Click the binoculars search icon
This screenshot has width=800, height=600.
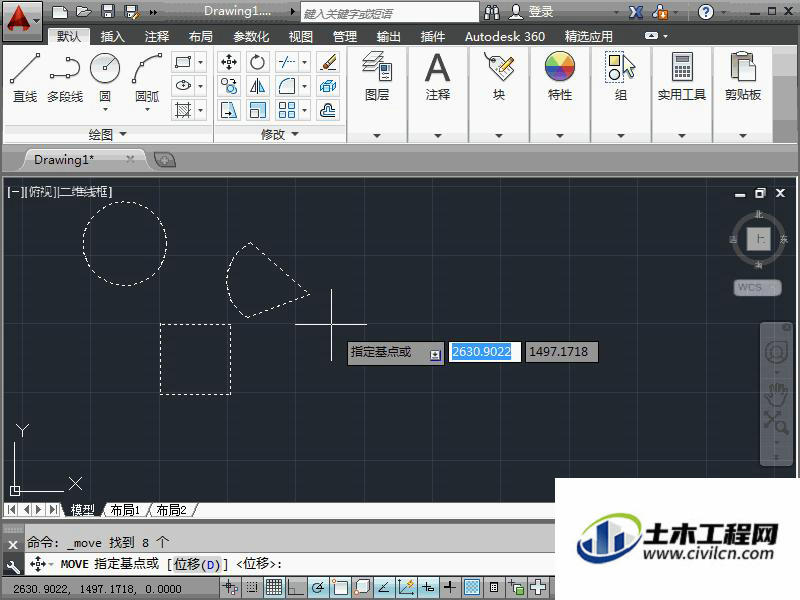click(x=491, y=12)
